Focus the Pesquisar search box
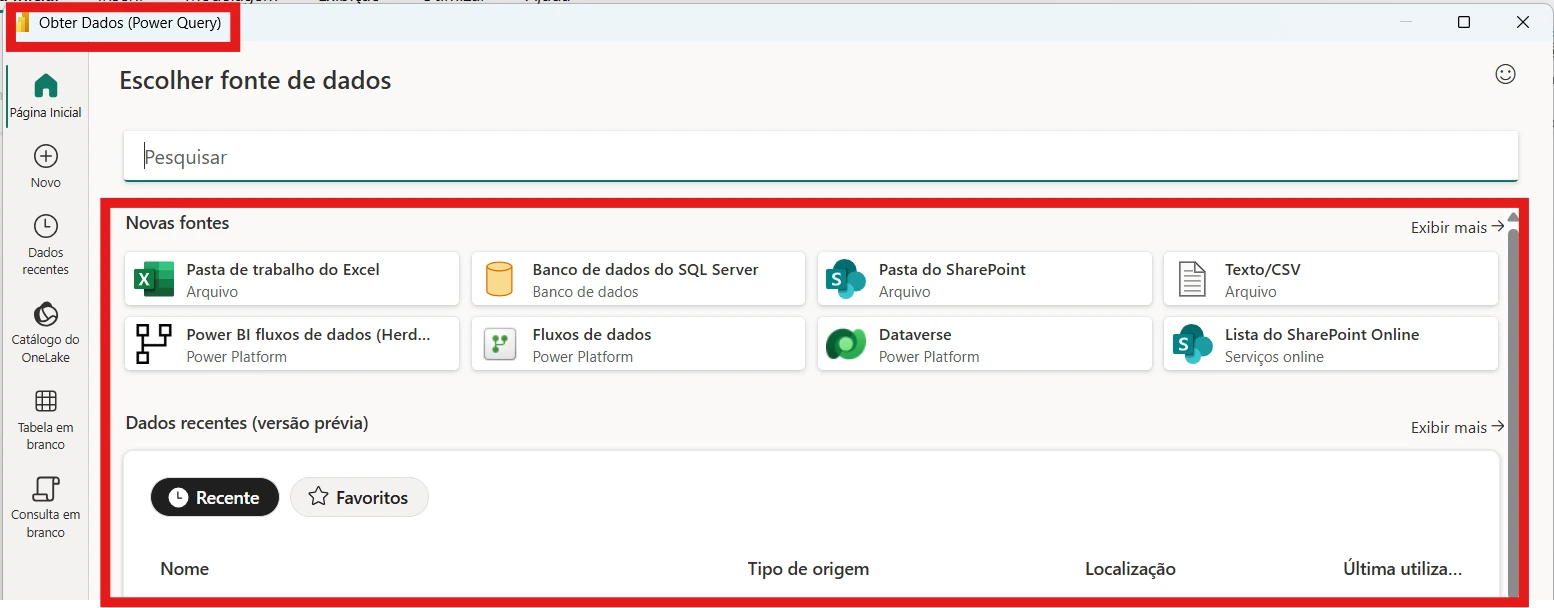The width and height of the screenshot is (1554, 608). 820,157
